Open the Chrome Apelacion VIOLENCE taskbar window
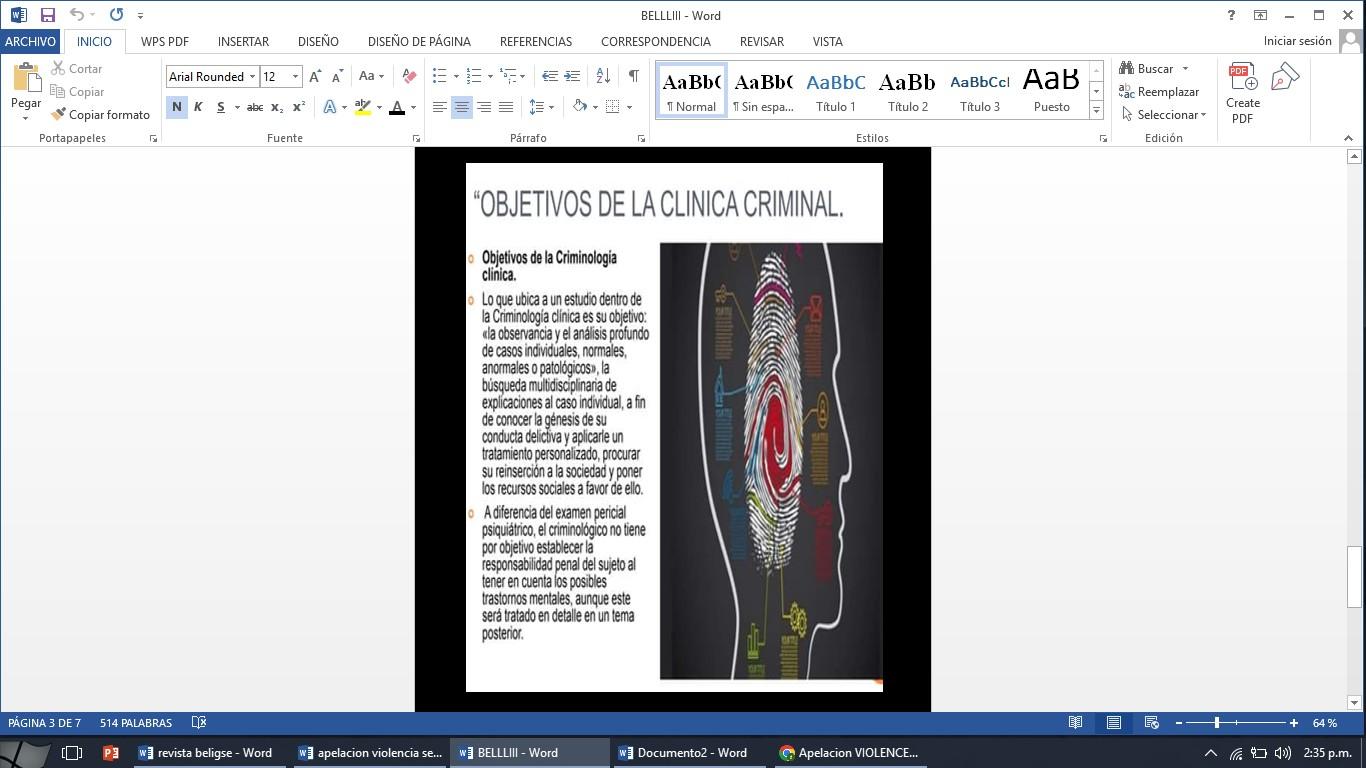Viewport: 1366px width, 768px height. (850, 753)
